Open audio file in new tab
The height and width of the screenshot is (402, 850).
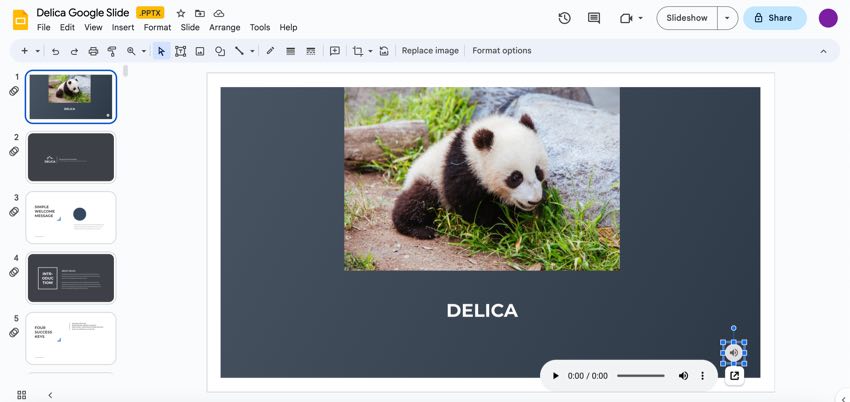[x=735, y=375]
